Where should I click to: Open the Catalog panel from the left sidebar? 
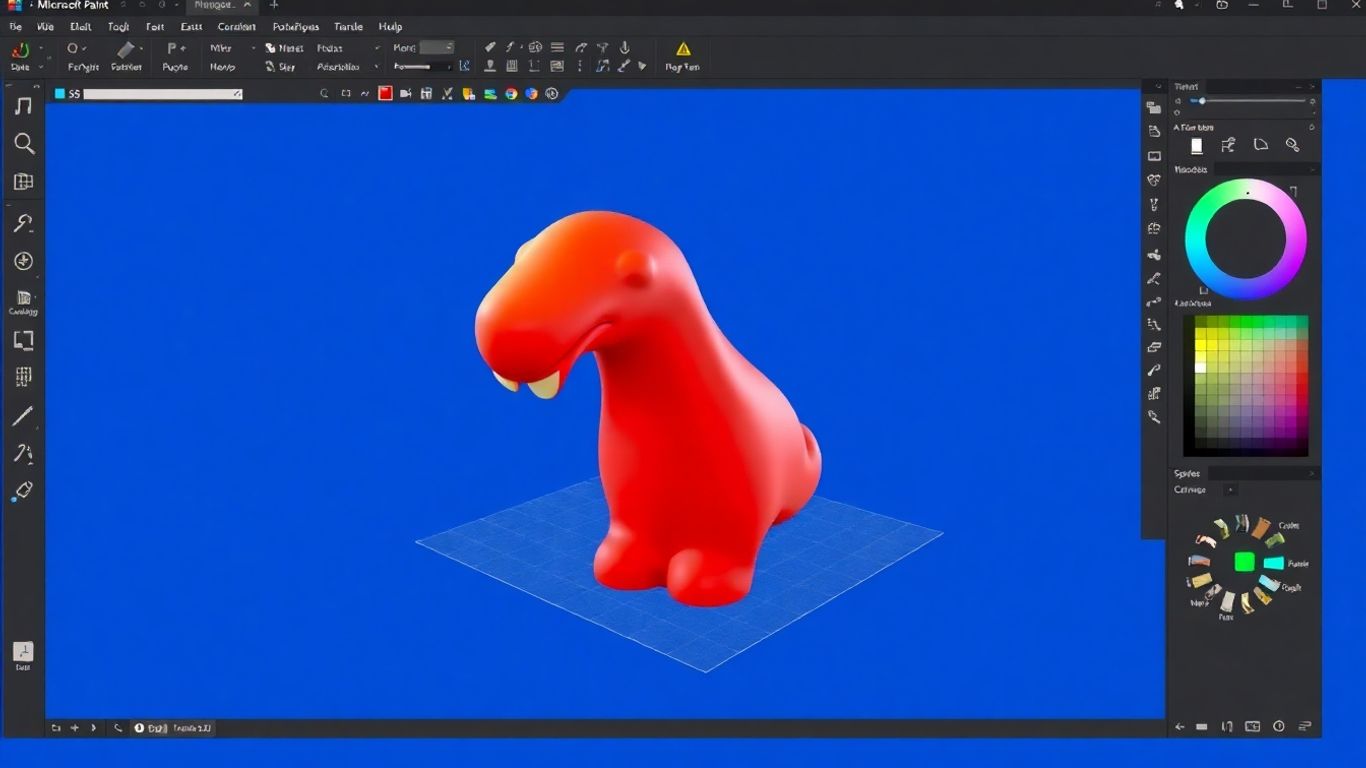pyautogui.click(x=22, y=299)
